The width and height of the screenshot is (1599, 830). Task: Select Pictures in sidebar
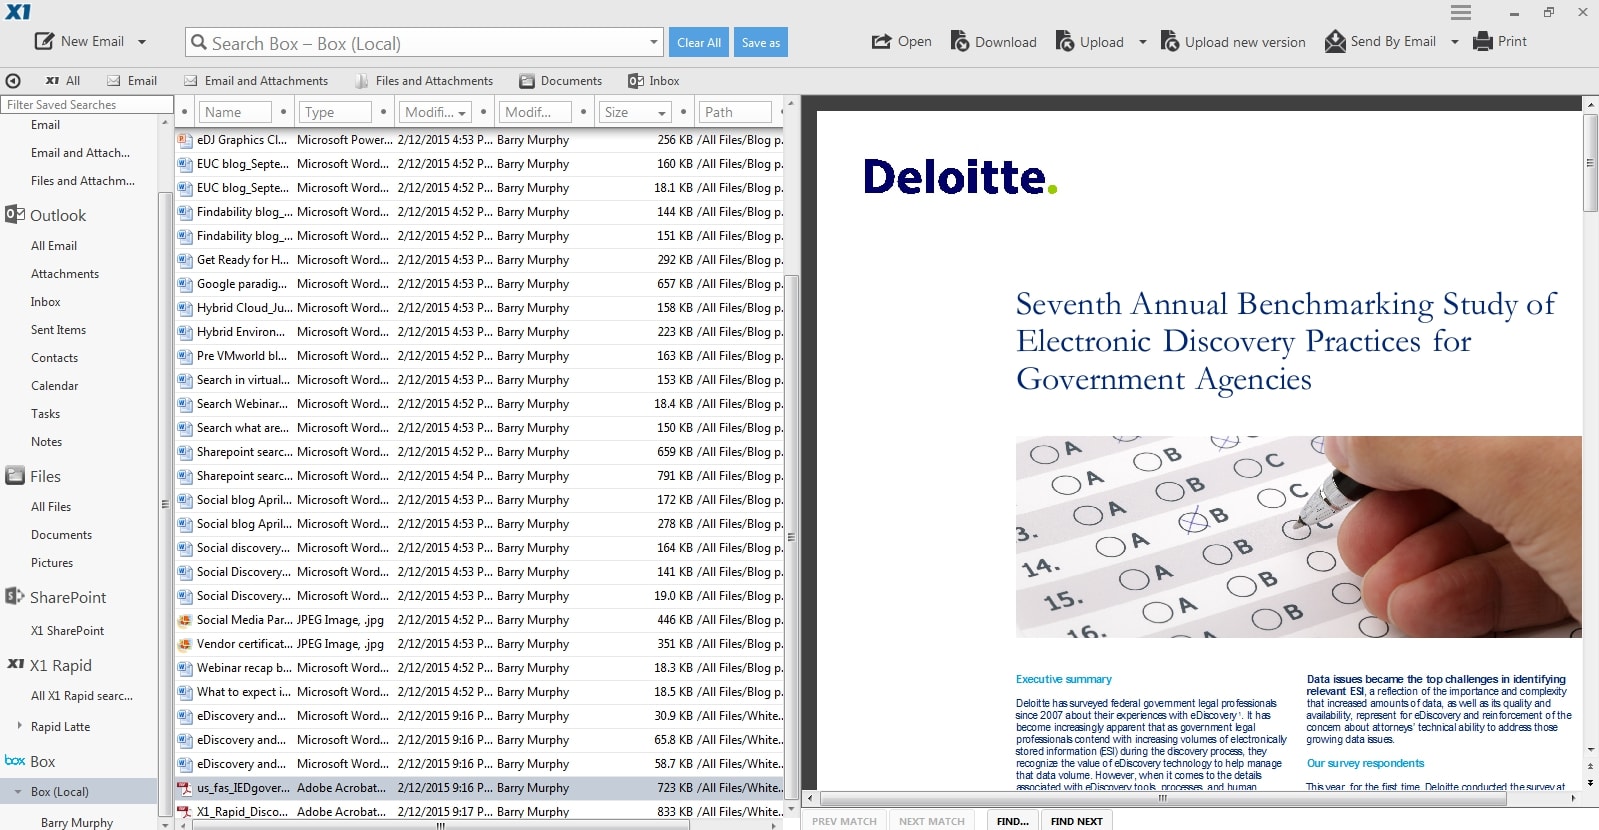point(52,563)
